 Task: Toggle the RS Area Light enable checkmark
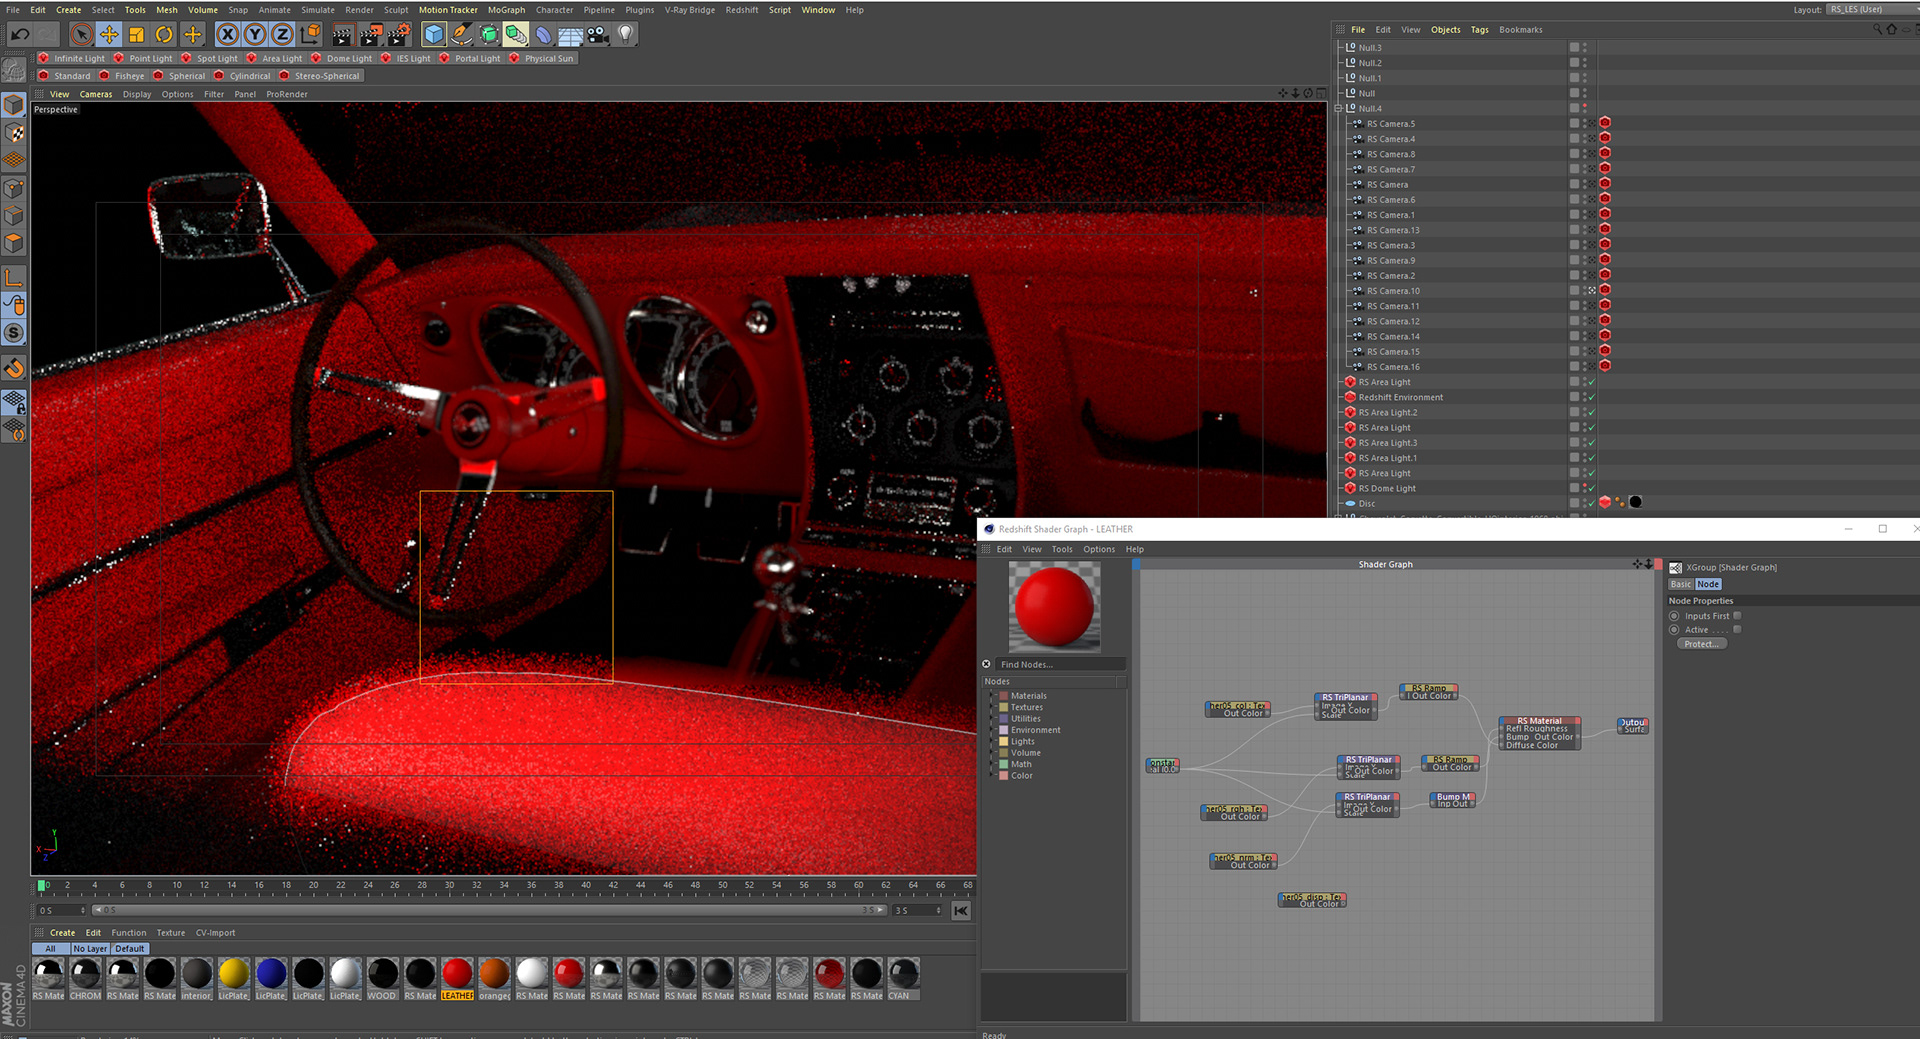click(1591, 382)
